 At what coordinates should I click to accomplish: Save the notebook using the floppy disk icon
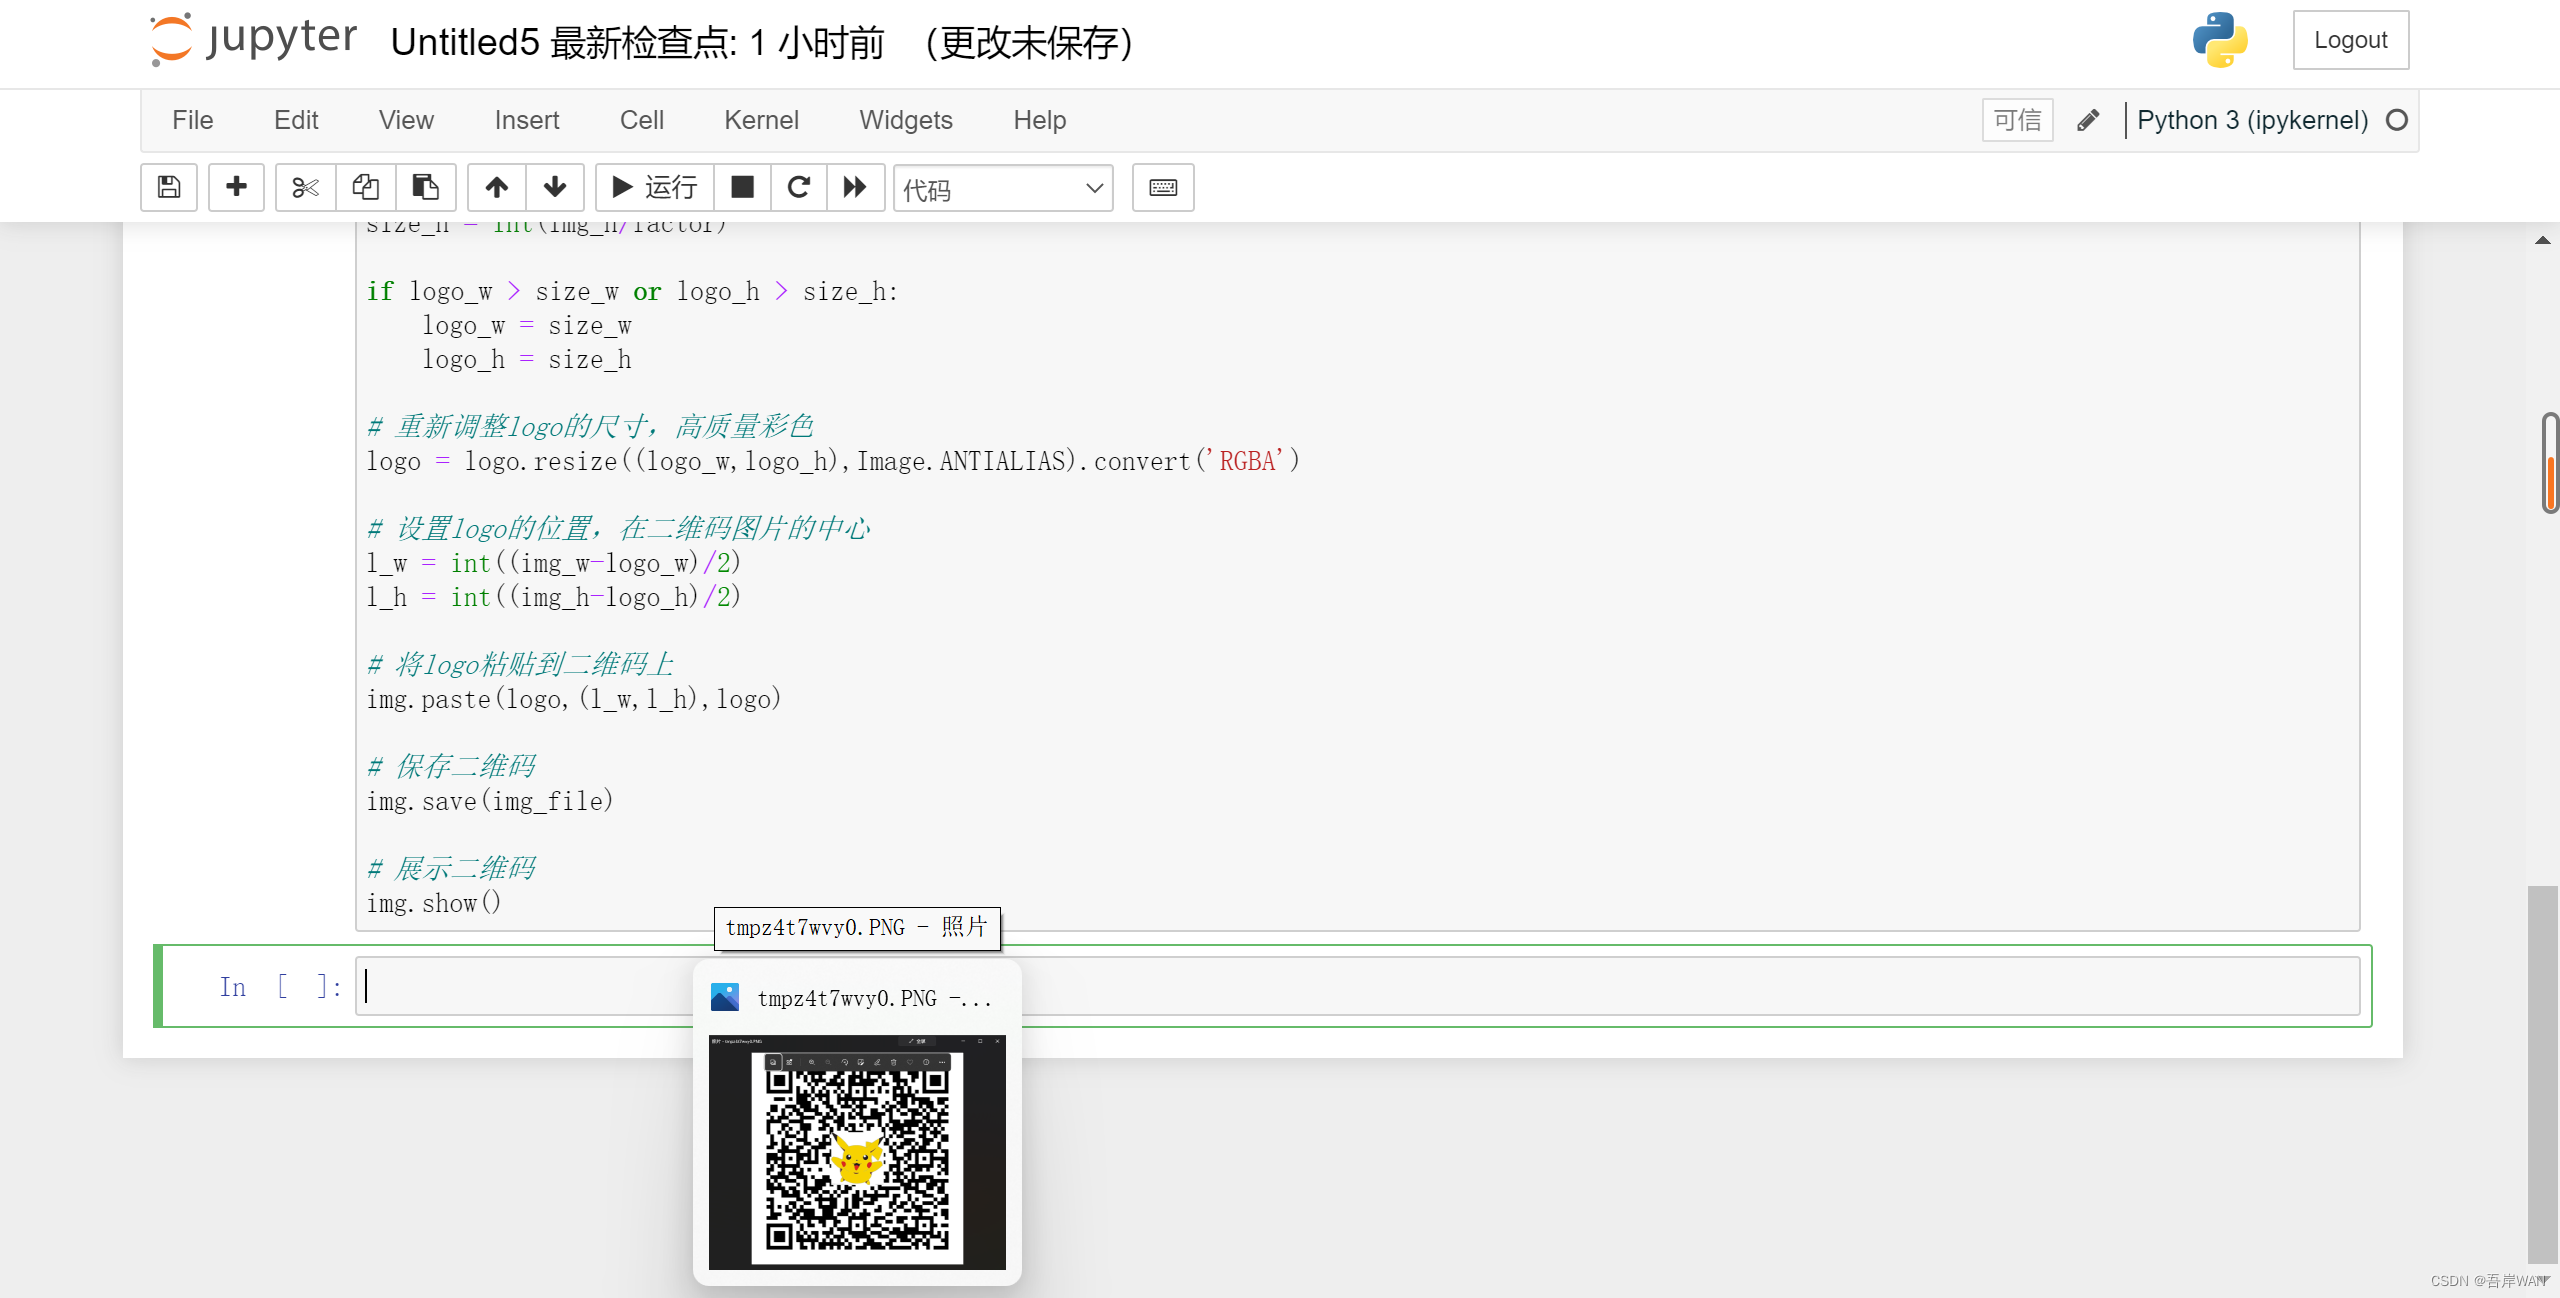coord(168,187)
